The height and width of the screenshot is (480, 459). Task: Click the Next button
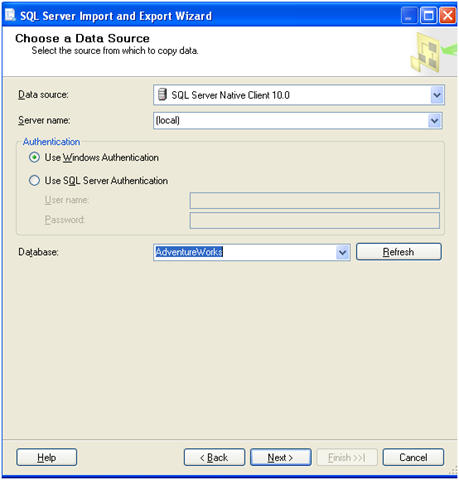(281, 457)
